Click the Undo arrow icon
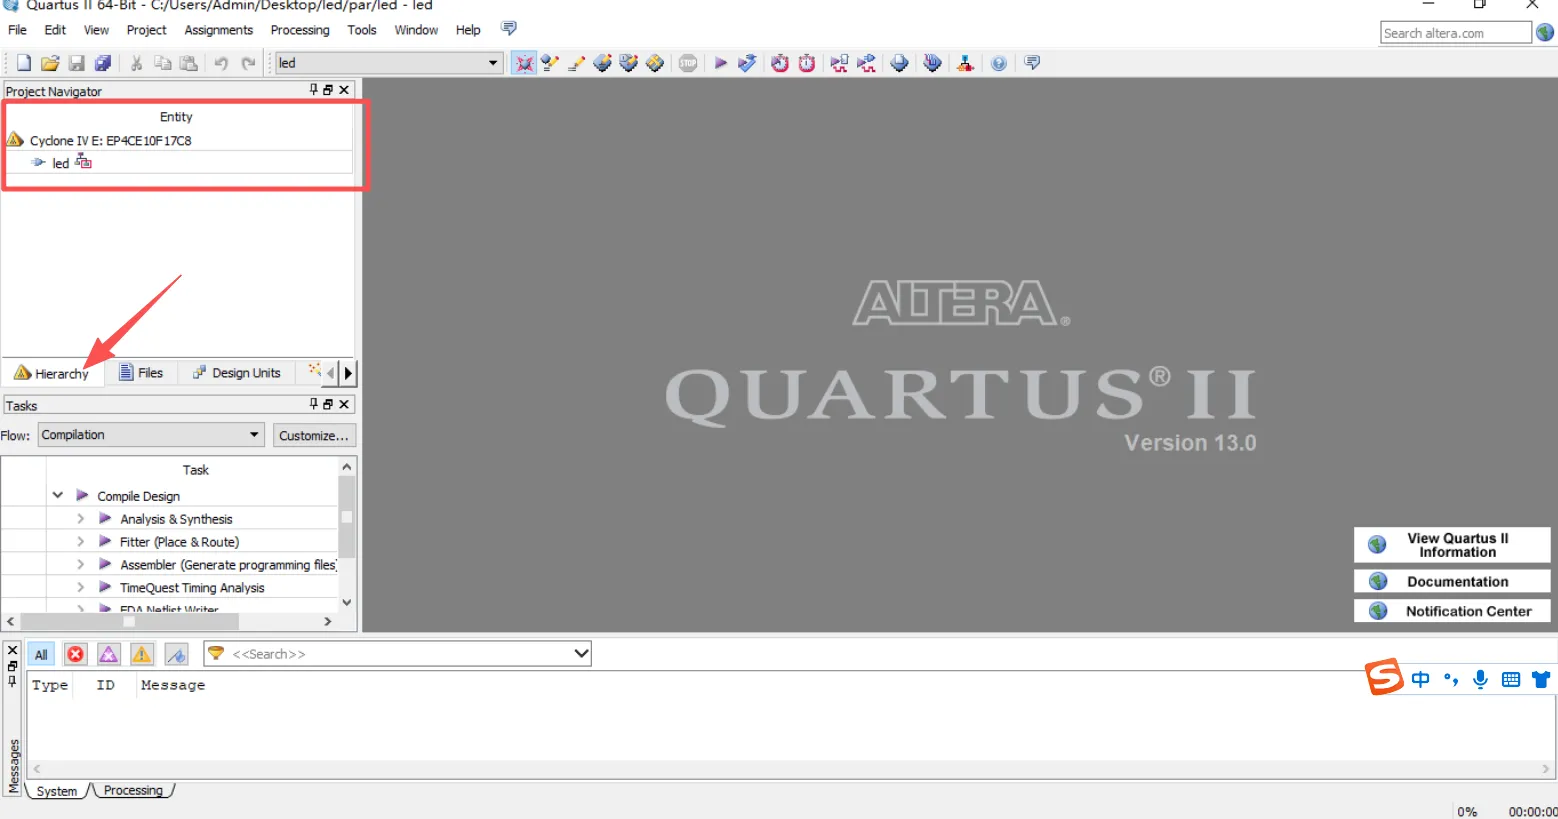 pyautogui.click(x=221, y=63)
